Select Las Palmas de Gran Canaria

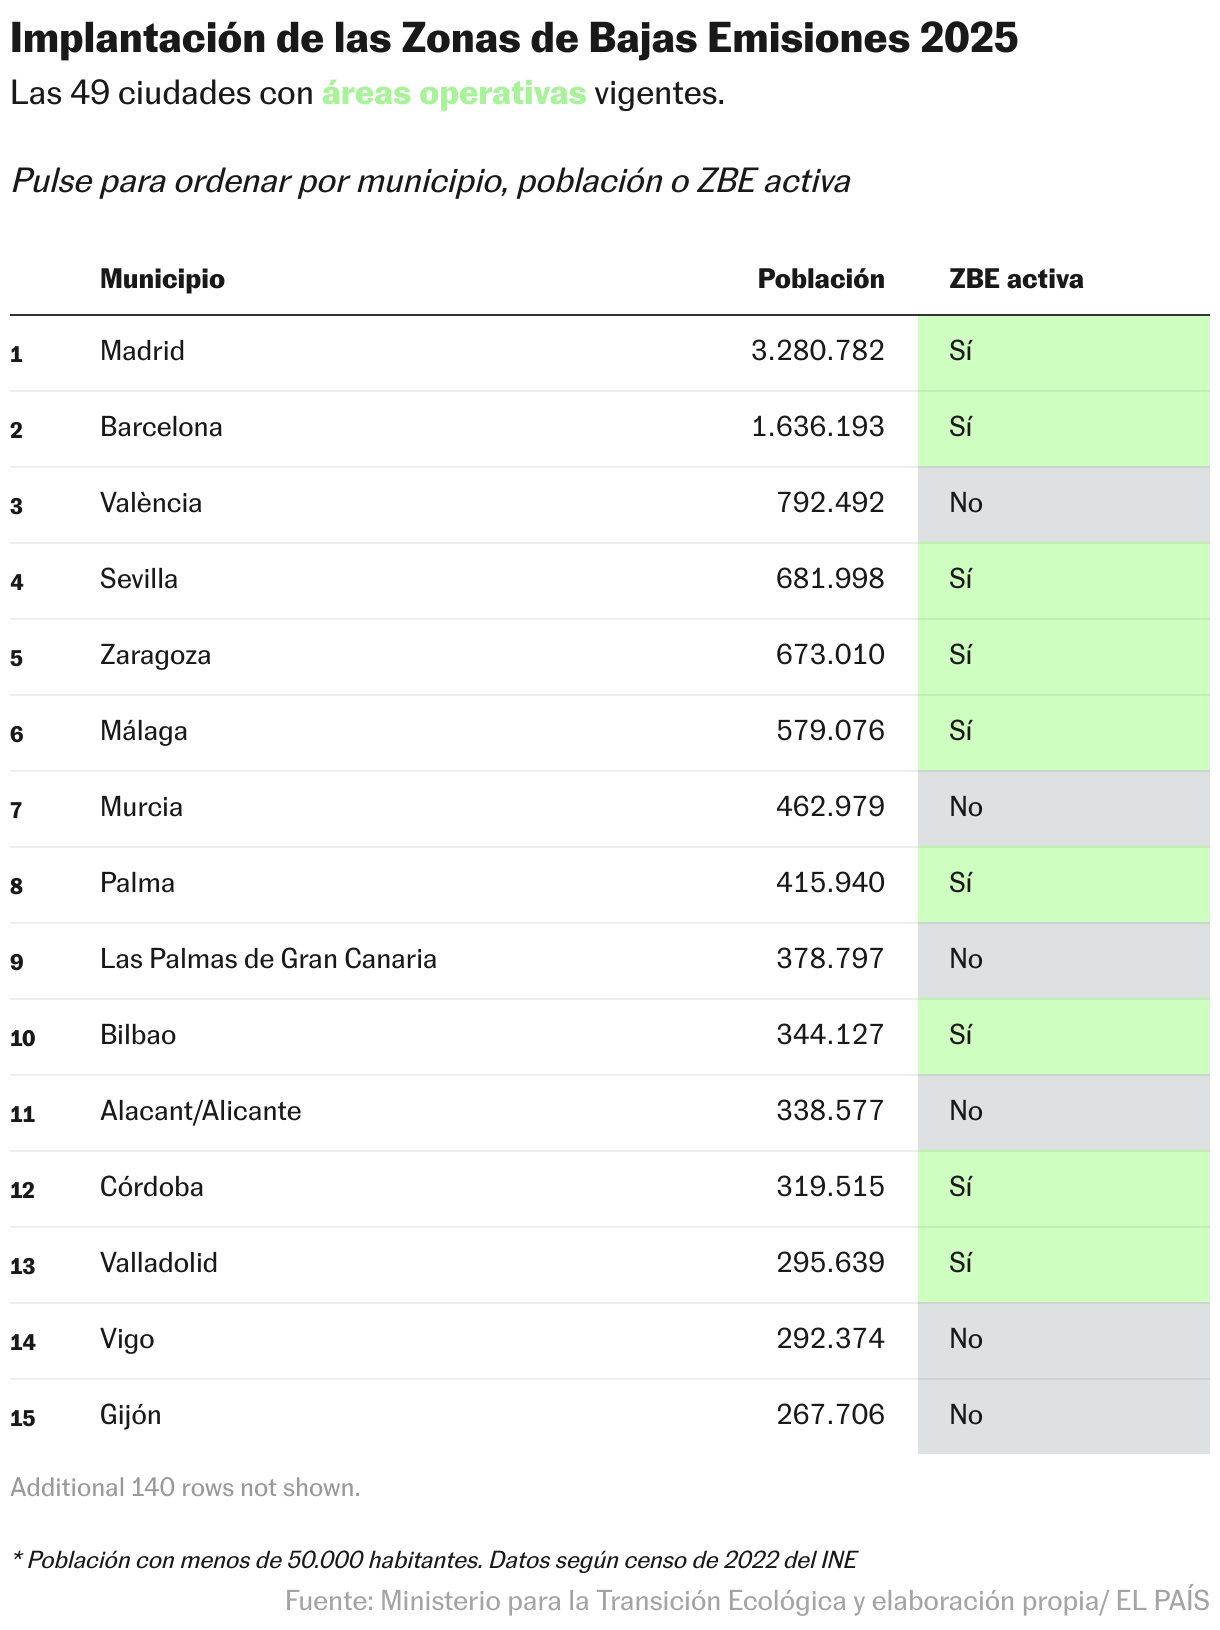click(268, 959)
